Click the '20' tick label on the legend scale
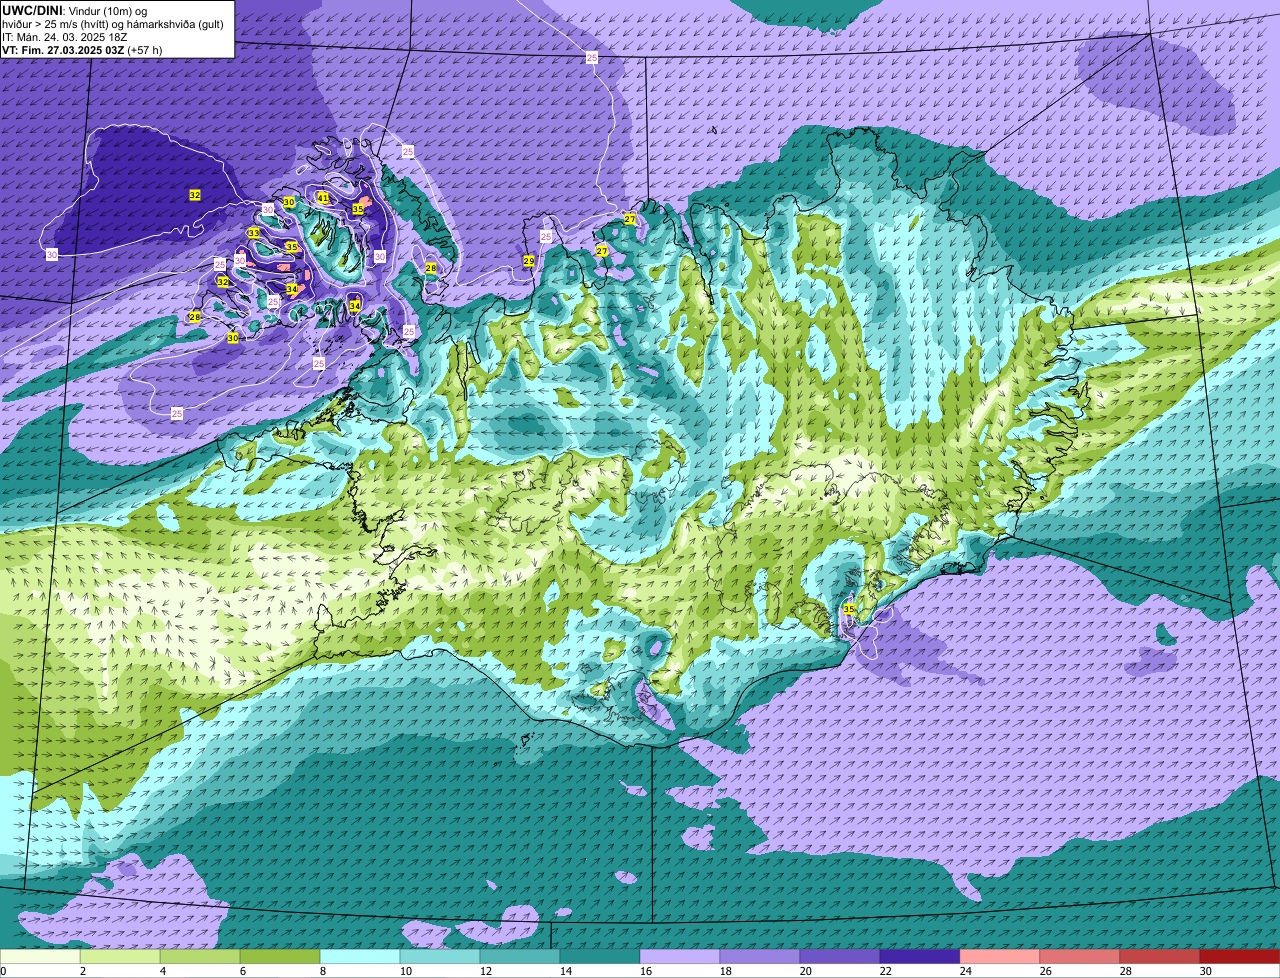The image size is (1280, 978). pyautogui.click(x=805, y=971)
